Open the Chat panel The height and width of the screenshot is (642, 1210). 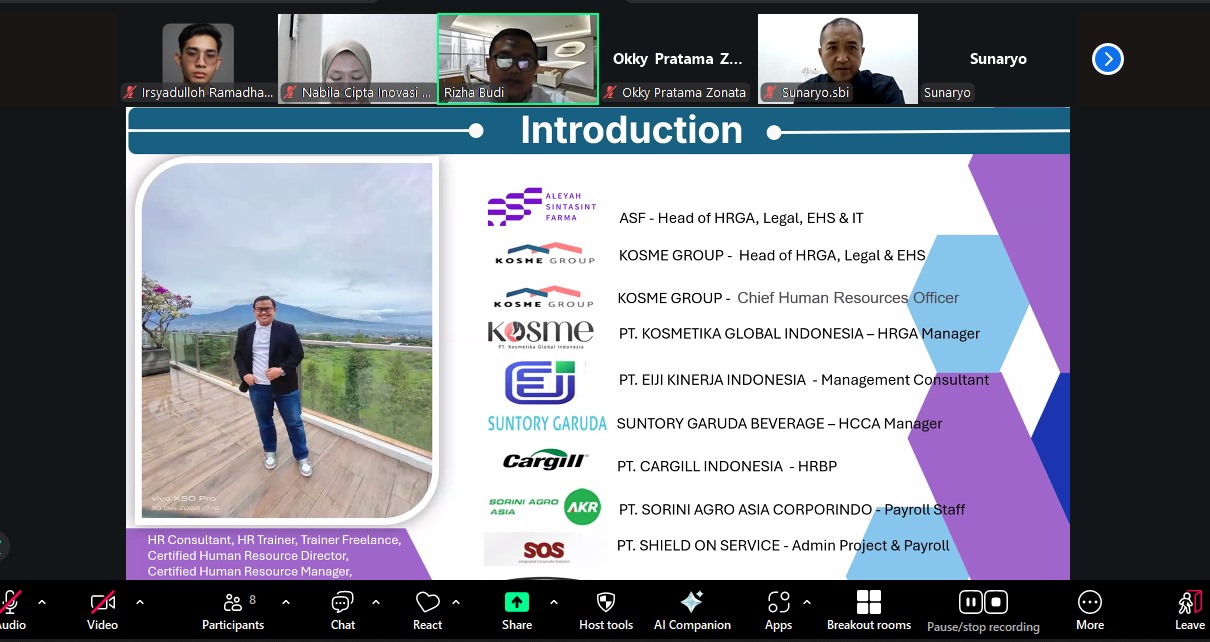[x=342, y=610]
